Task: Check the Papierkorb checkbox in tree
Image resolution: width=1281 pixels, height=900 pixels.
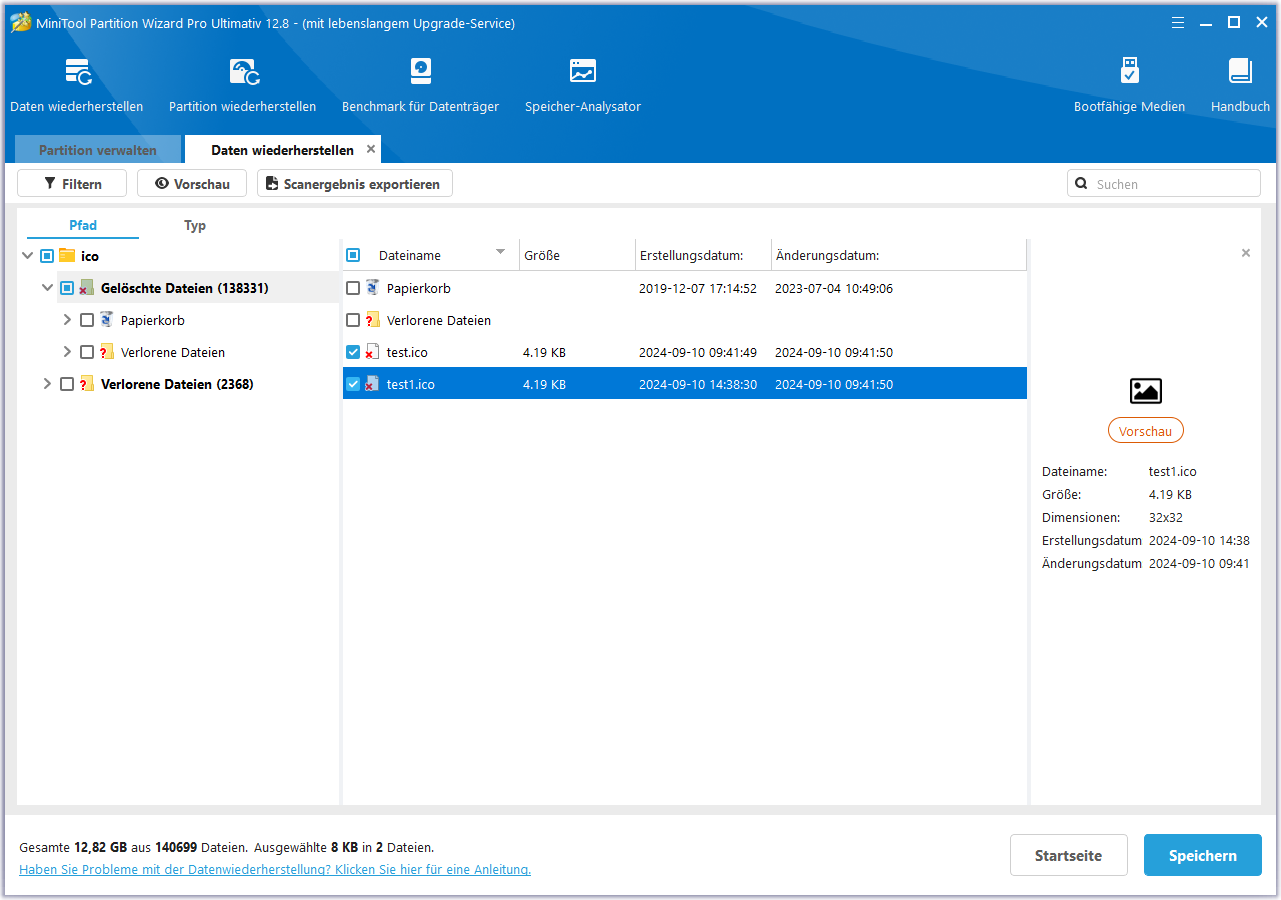Action: point(87,320)
